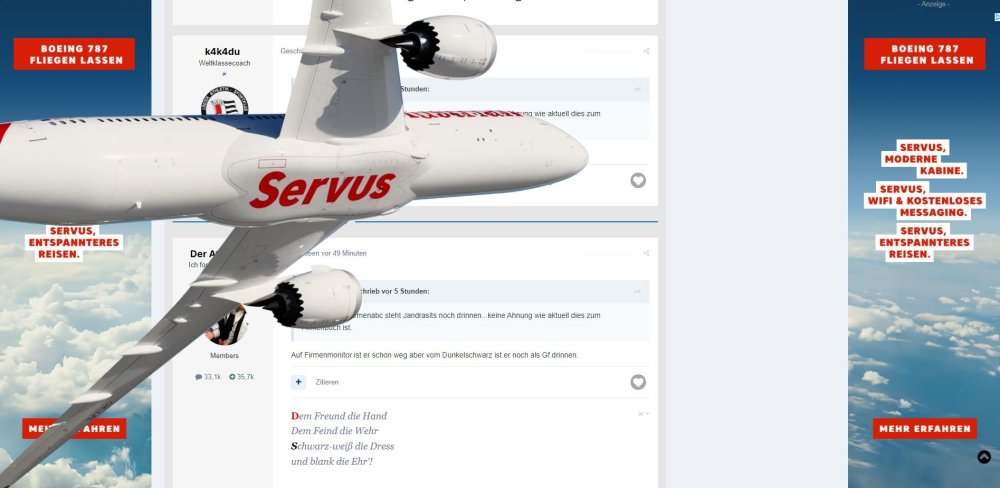Click left "BOEING 787 FLIEGEN LASSEN" banner
This screenshot has height=488, width=1000.
(74, 54)
